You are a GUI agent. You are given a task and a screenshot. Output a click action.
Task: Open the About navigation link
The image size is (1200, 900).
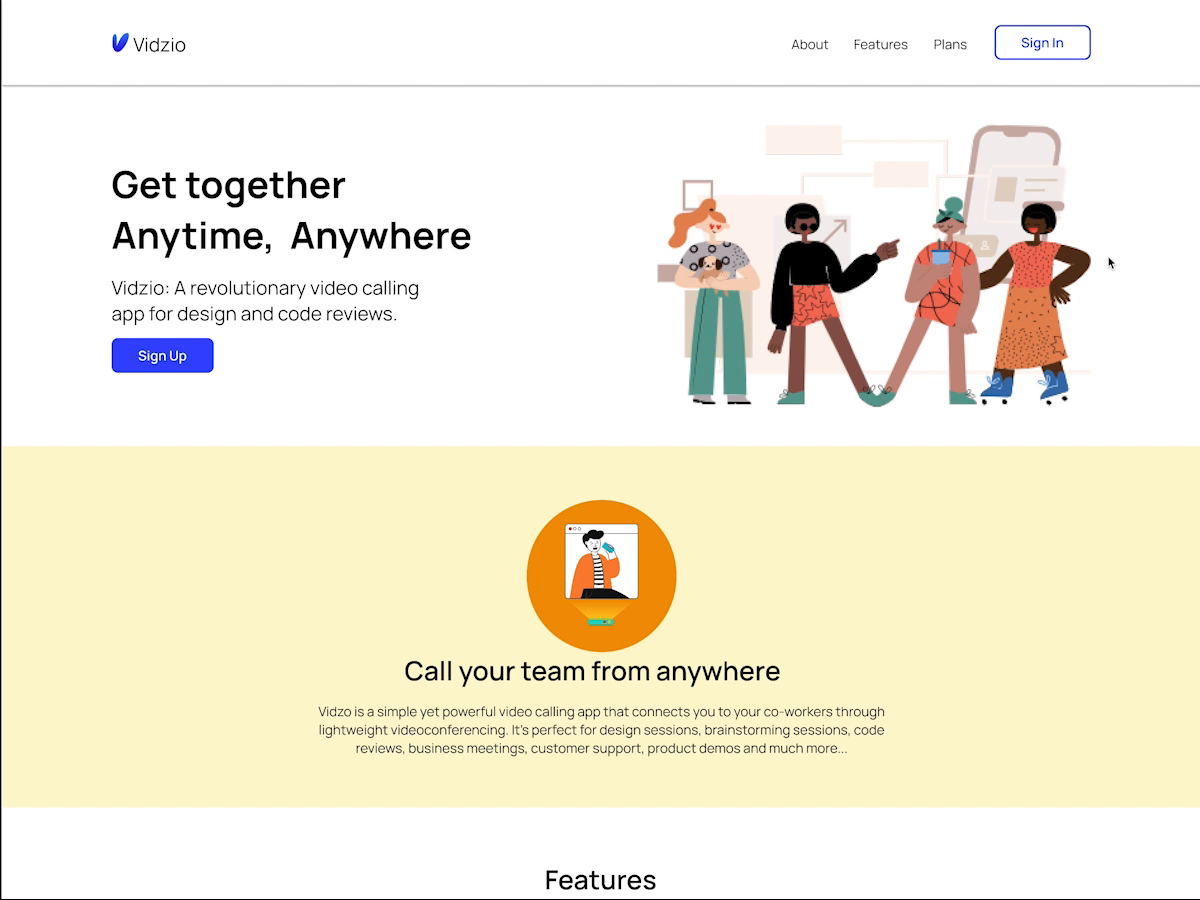click(x=810, y=44)
